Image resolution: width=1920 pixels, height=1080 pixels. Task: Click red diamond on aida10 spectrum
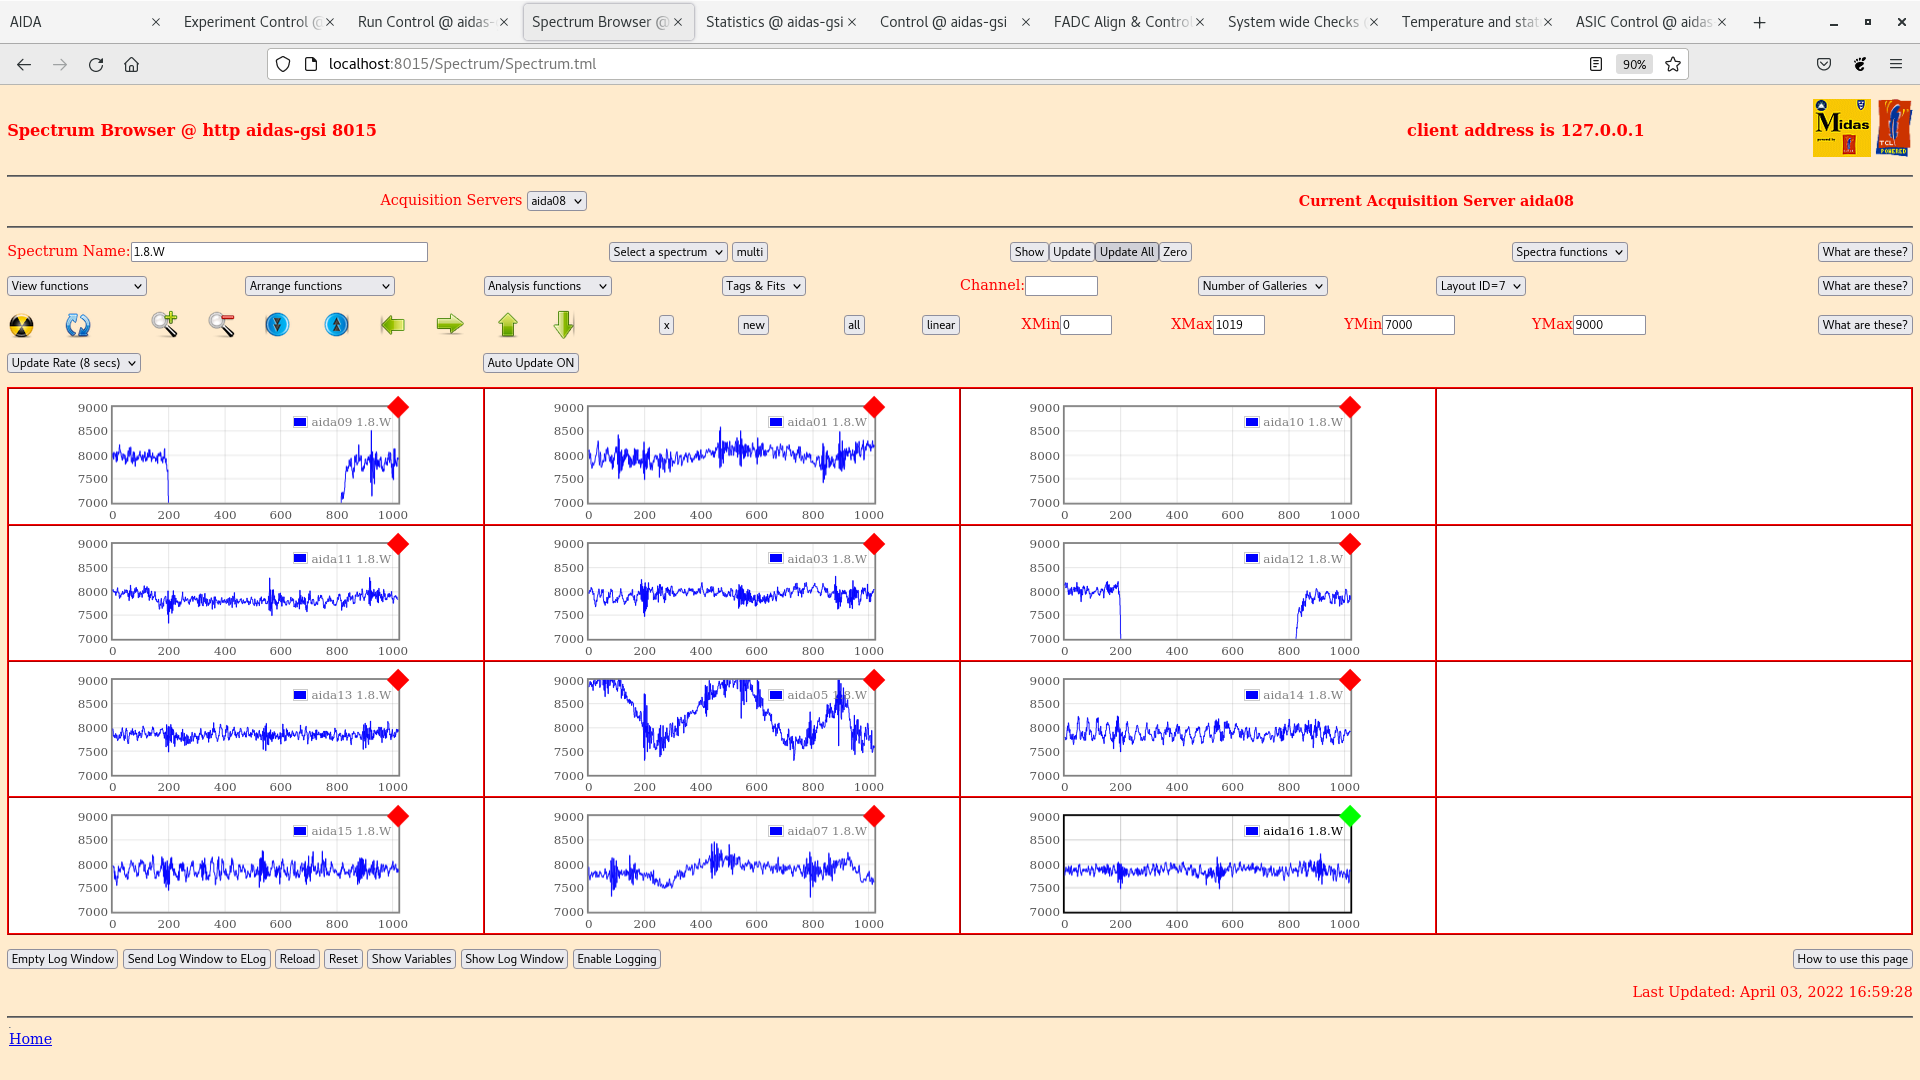click(1350, 407)
